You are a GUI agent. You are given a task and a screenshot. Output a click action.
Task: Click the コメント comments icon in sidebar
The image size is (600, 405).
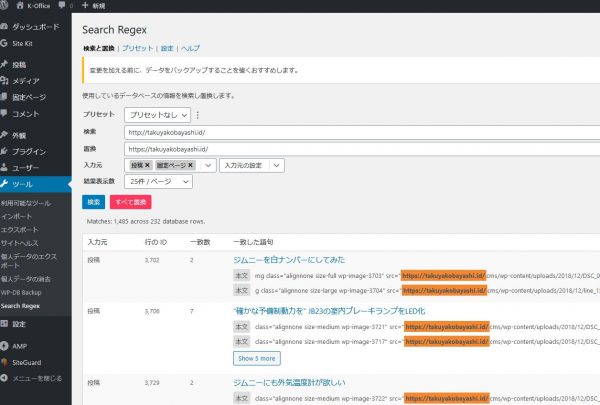pos(7,113)
